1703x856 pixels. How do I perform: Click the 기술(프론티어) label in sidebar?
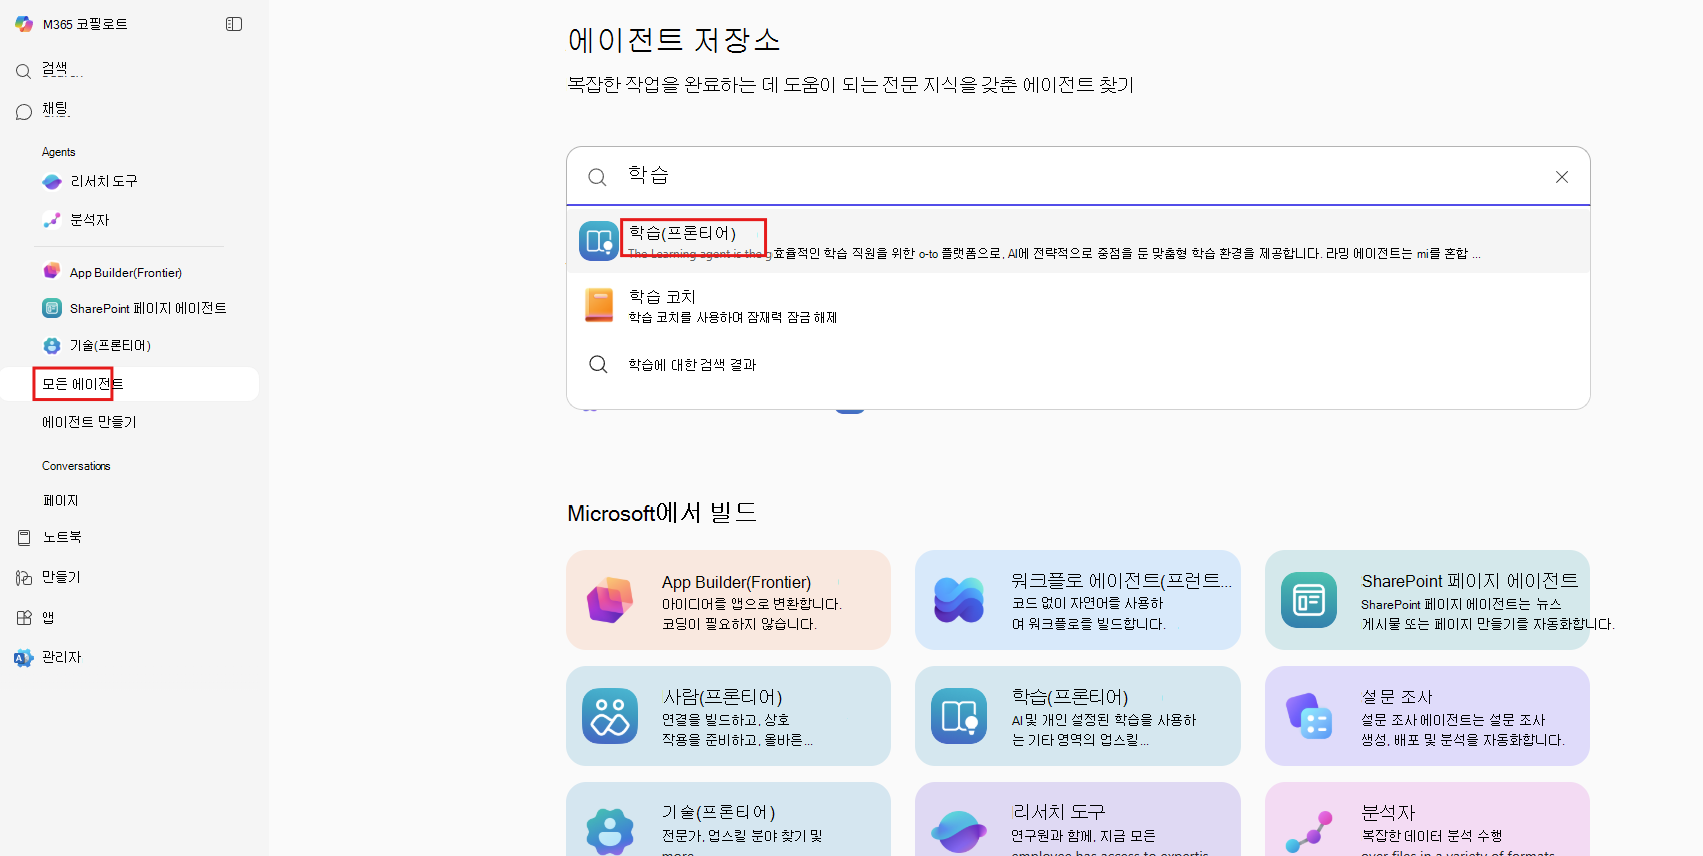[110, 346]
